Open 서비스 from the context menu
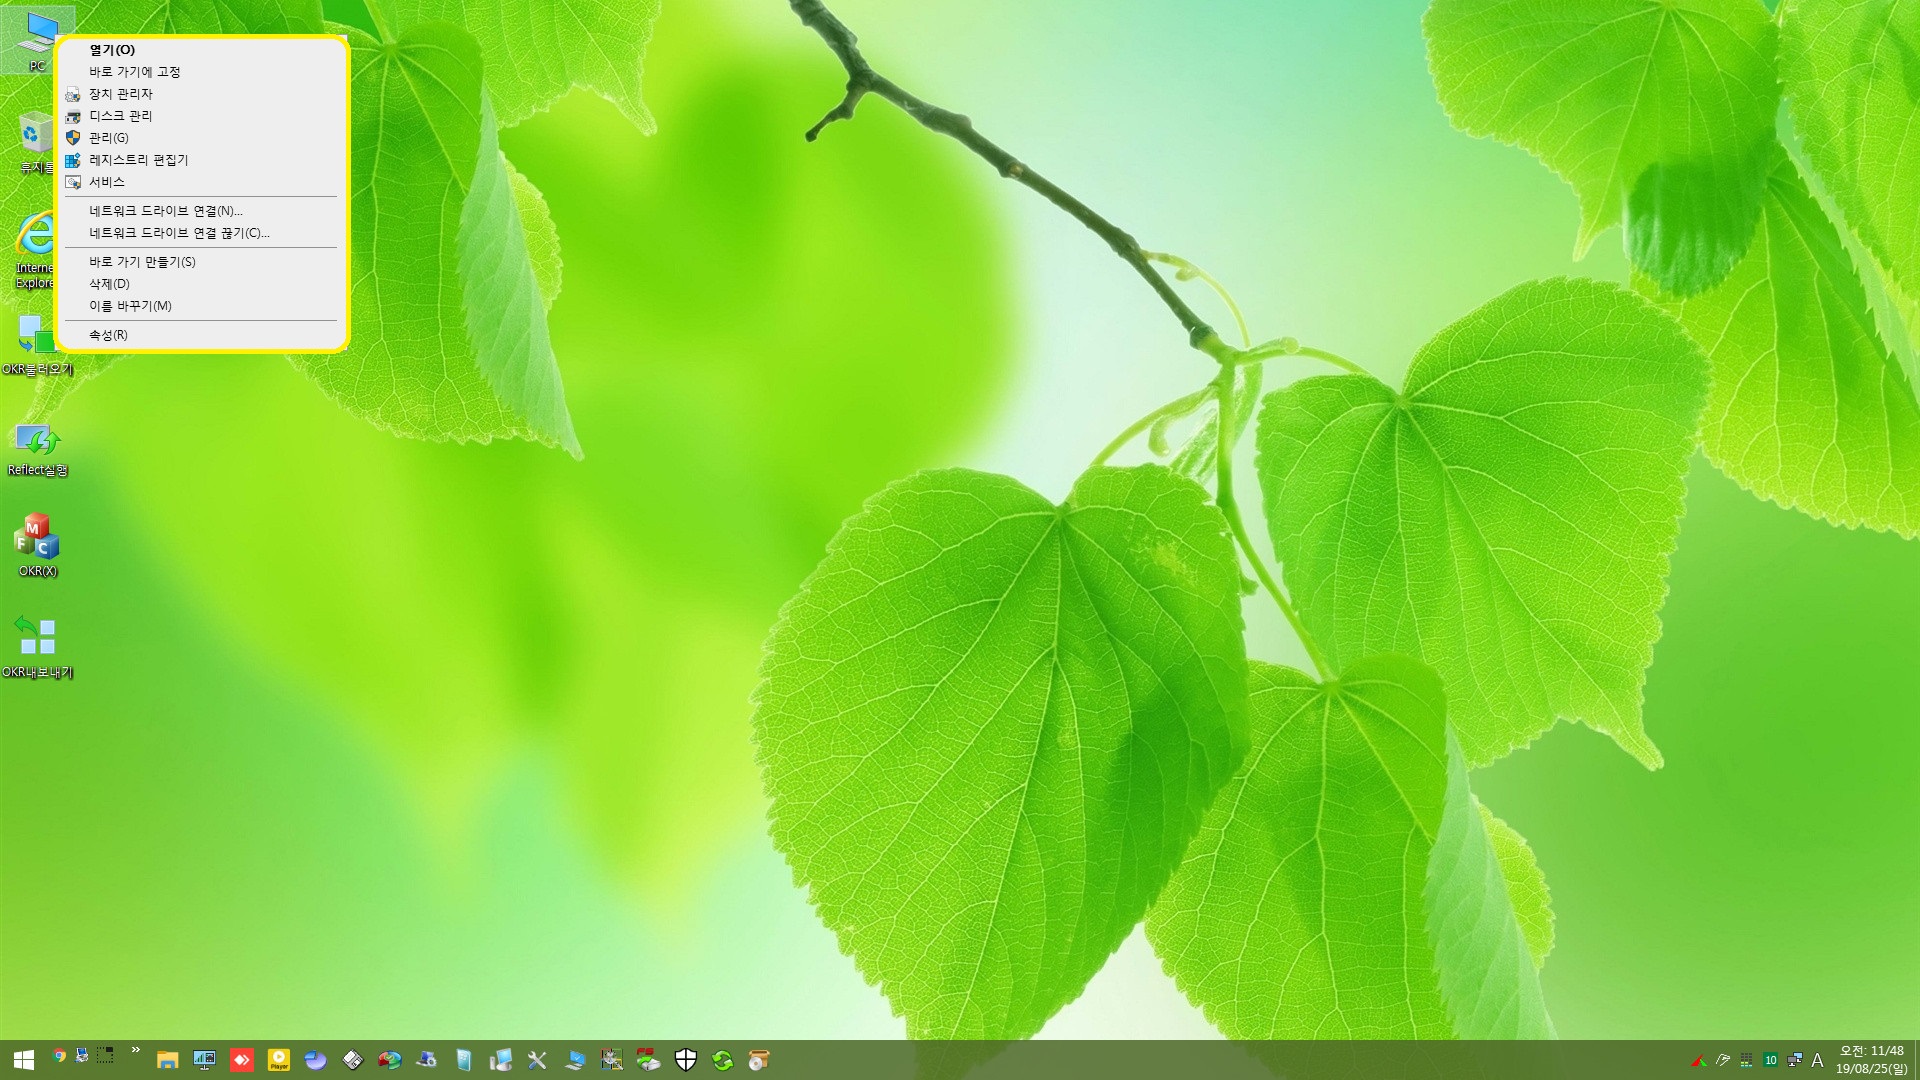Viewport: 1920px width, 1080px height. click(x=201, y=182)
